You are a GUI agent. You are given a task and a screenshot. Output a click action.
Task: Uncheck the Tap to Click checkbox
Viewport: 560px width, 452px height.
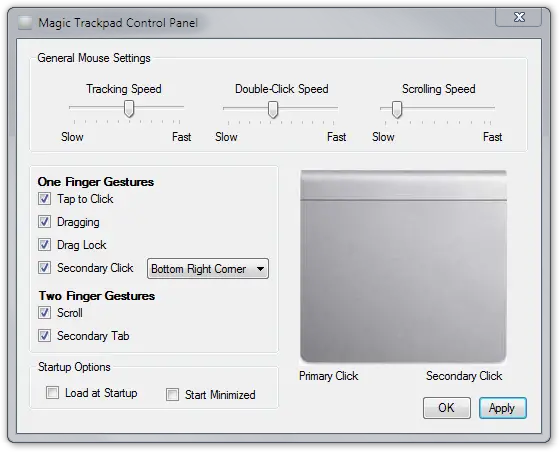pyautogui.click(x=44, y=199)
